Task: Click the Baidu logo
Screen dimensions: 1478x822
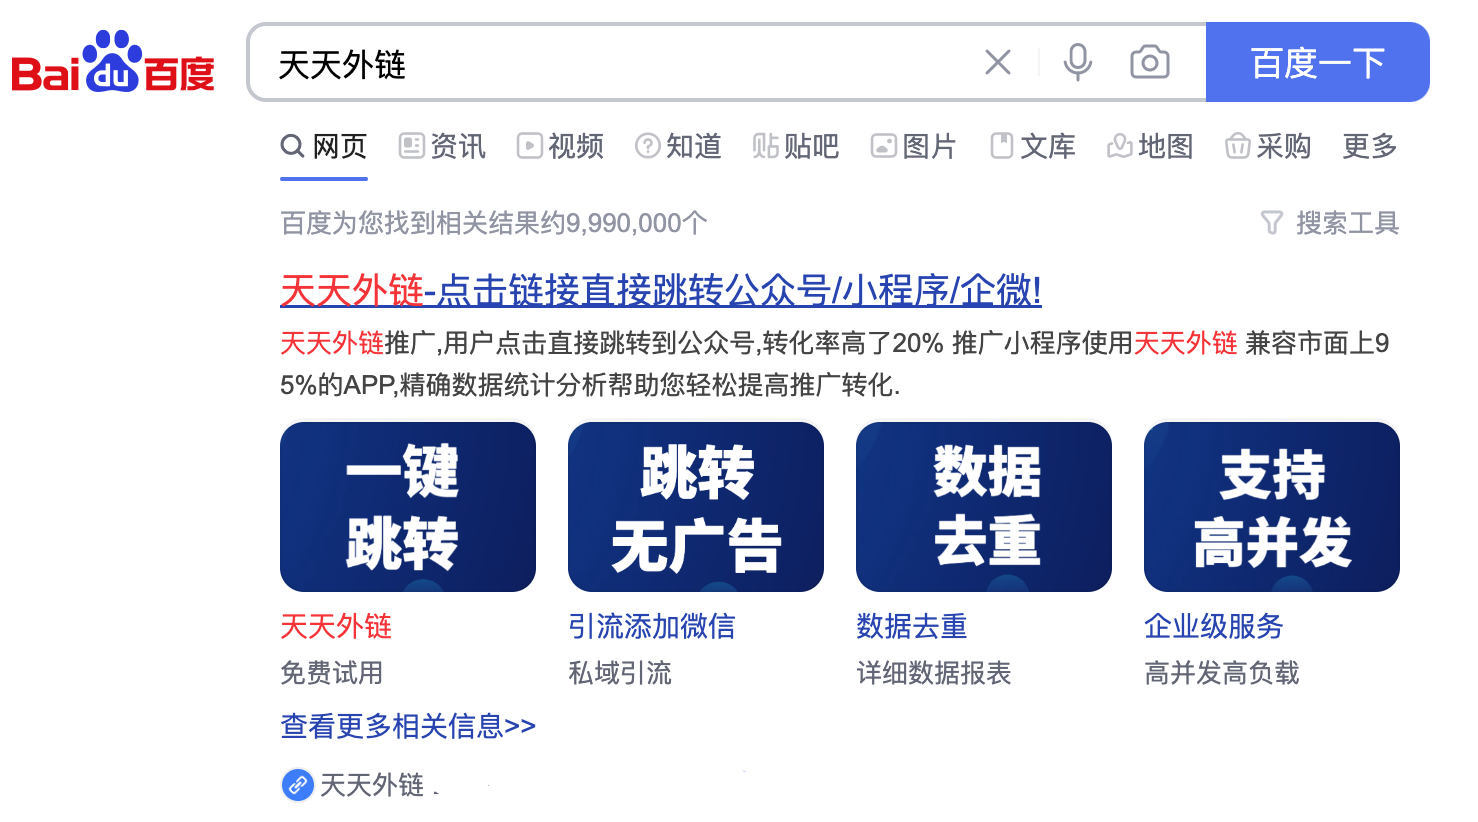Action: pos(113,62)
